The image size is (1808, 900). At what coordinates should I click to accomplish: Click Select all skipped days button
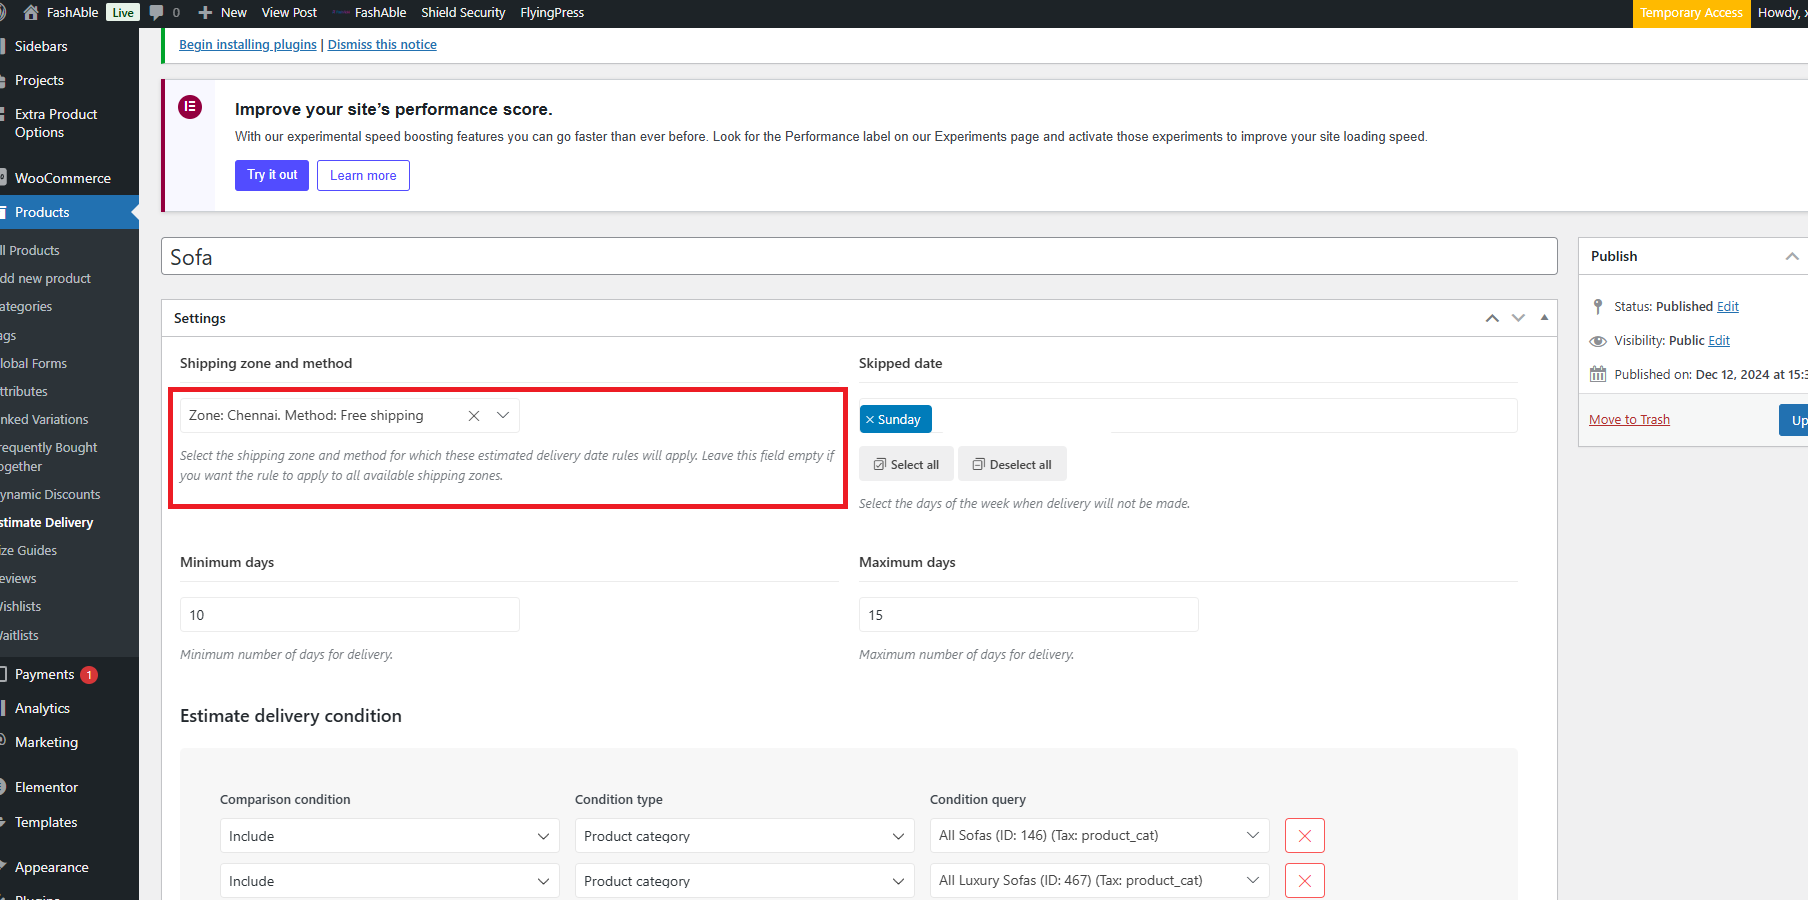click(906, 464)
